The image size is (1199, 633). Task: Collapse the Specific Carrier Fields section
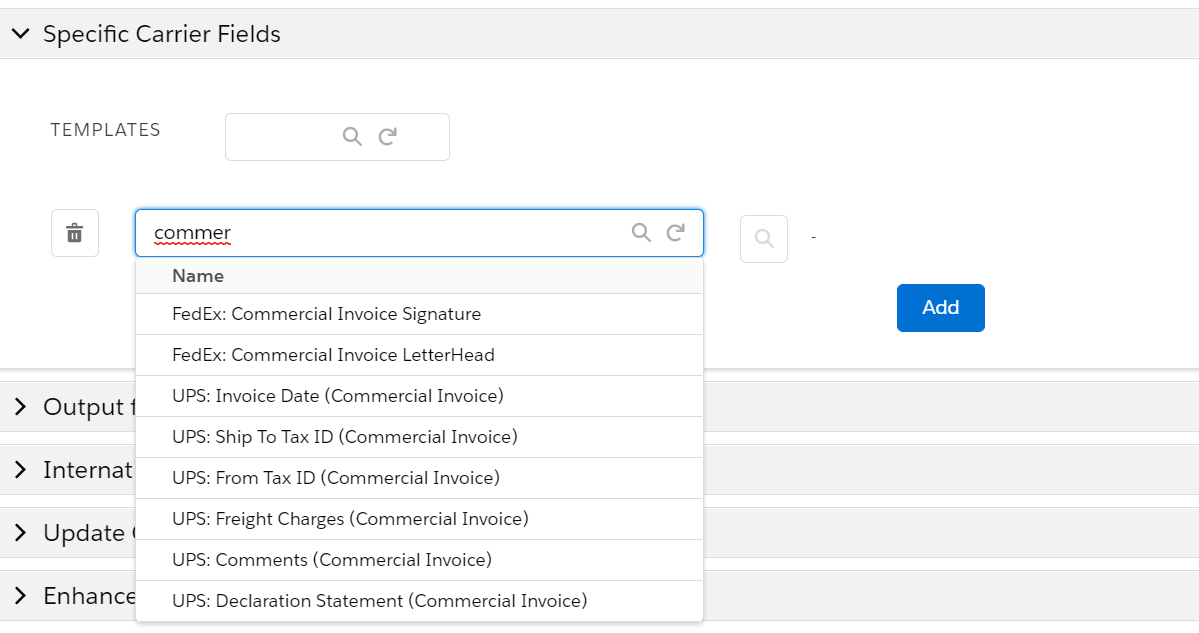(x=21, y=34)
